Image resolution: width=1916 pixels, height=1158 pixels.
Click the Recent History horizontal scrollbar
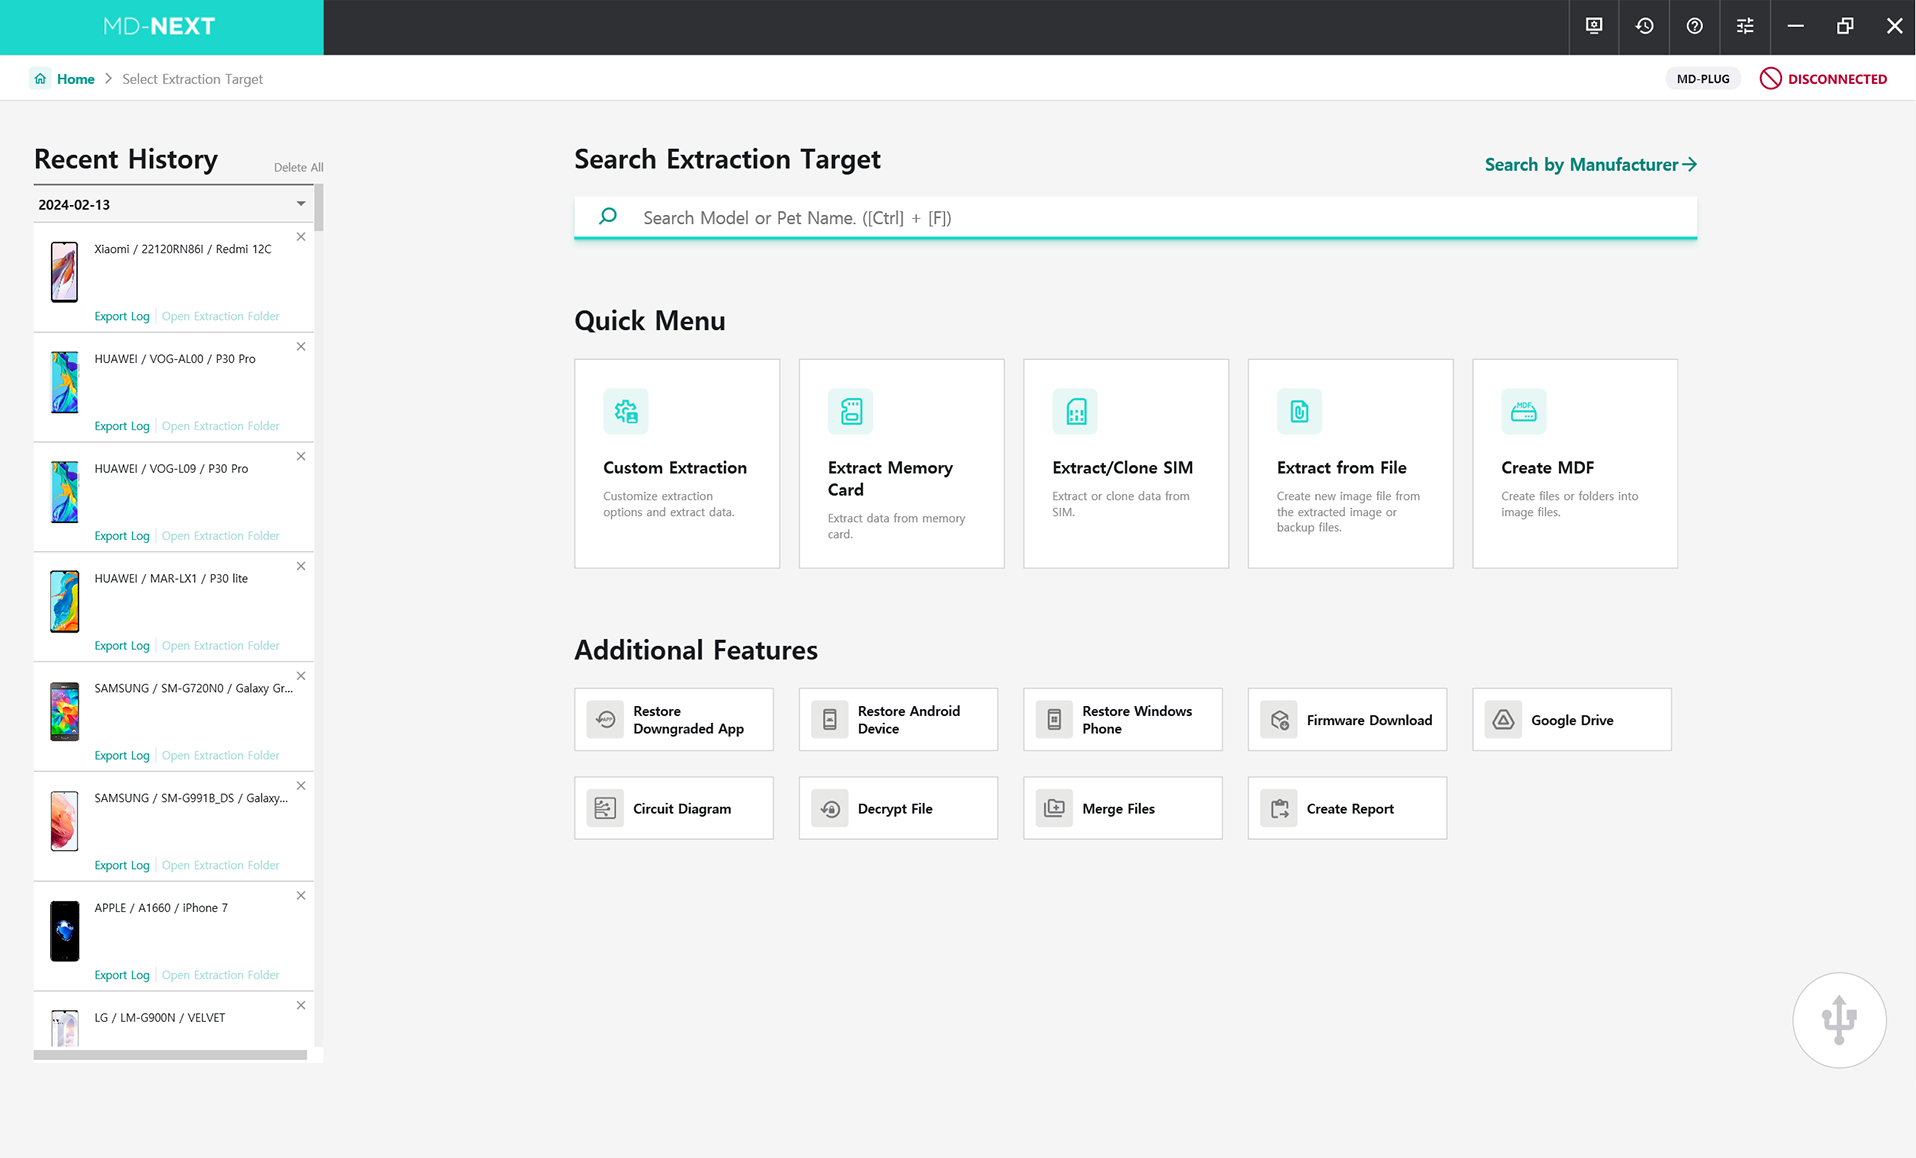tap(170, 1055)
